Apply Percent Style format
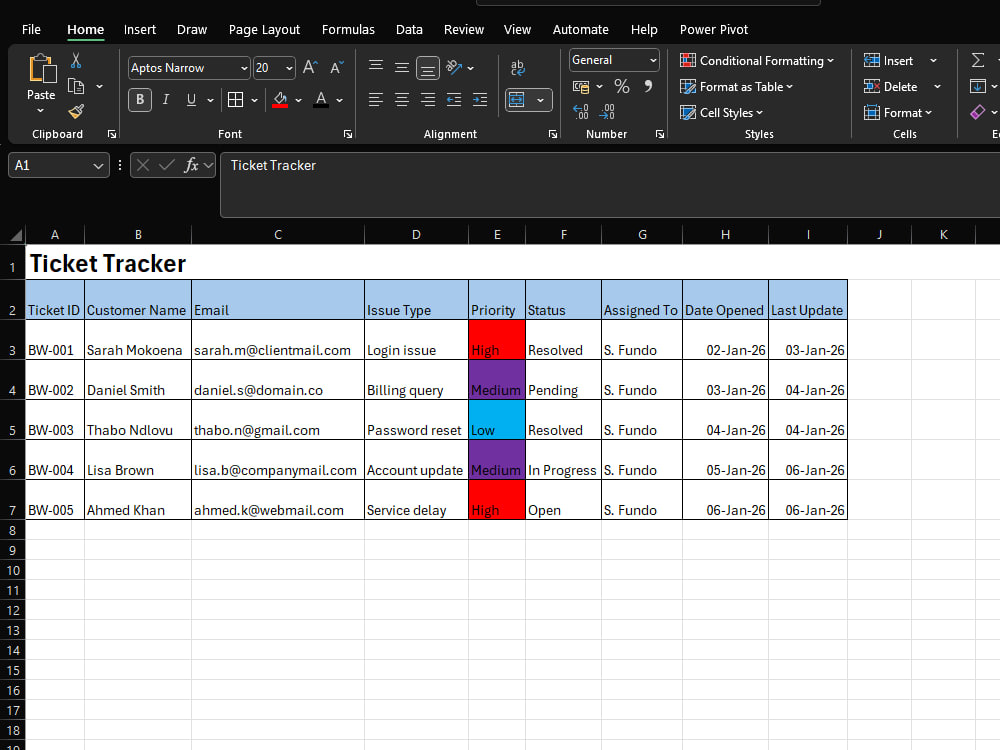This screenshot has height=750, width=1000. (622, 86)
